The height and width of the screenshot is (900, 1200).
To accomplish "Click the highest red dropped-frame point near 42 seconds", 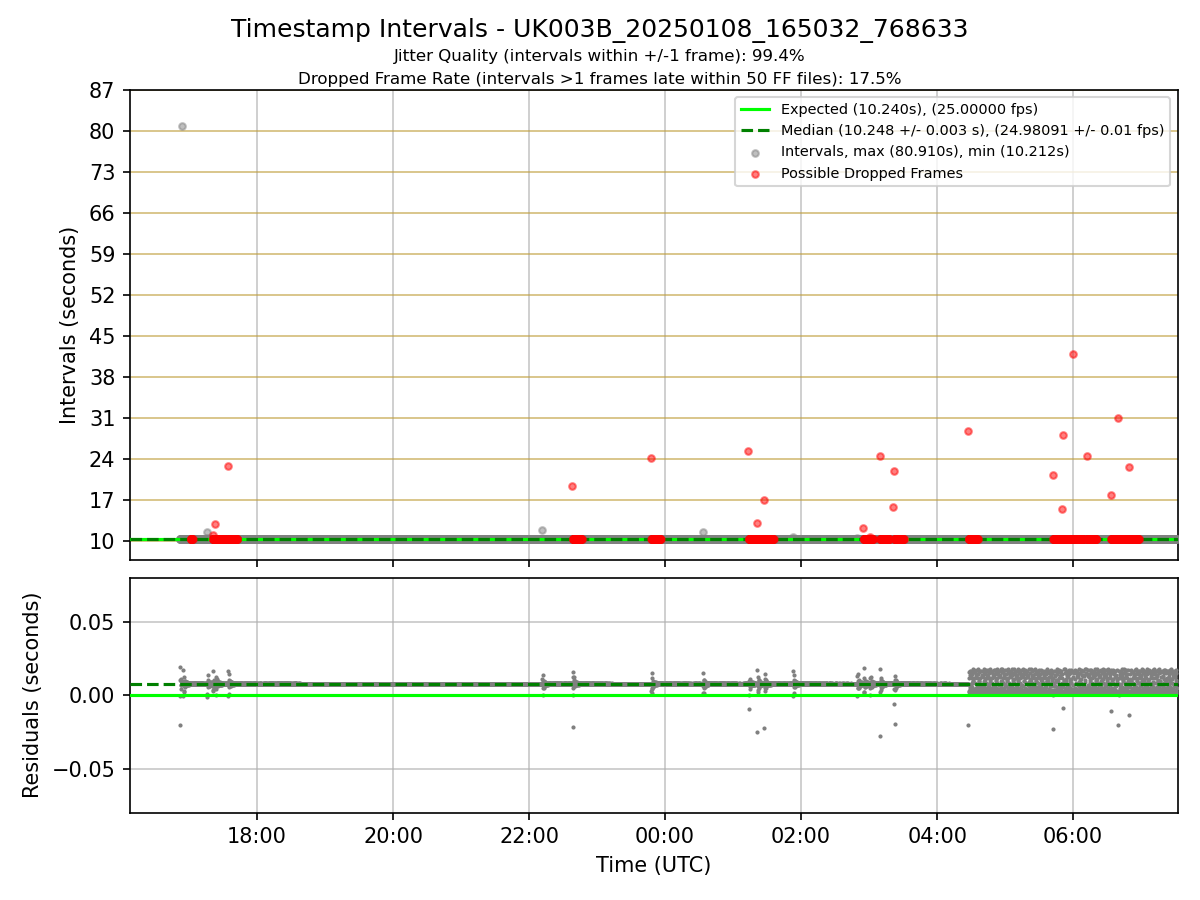I will coord(1073,354).
